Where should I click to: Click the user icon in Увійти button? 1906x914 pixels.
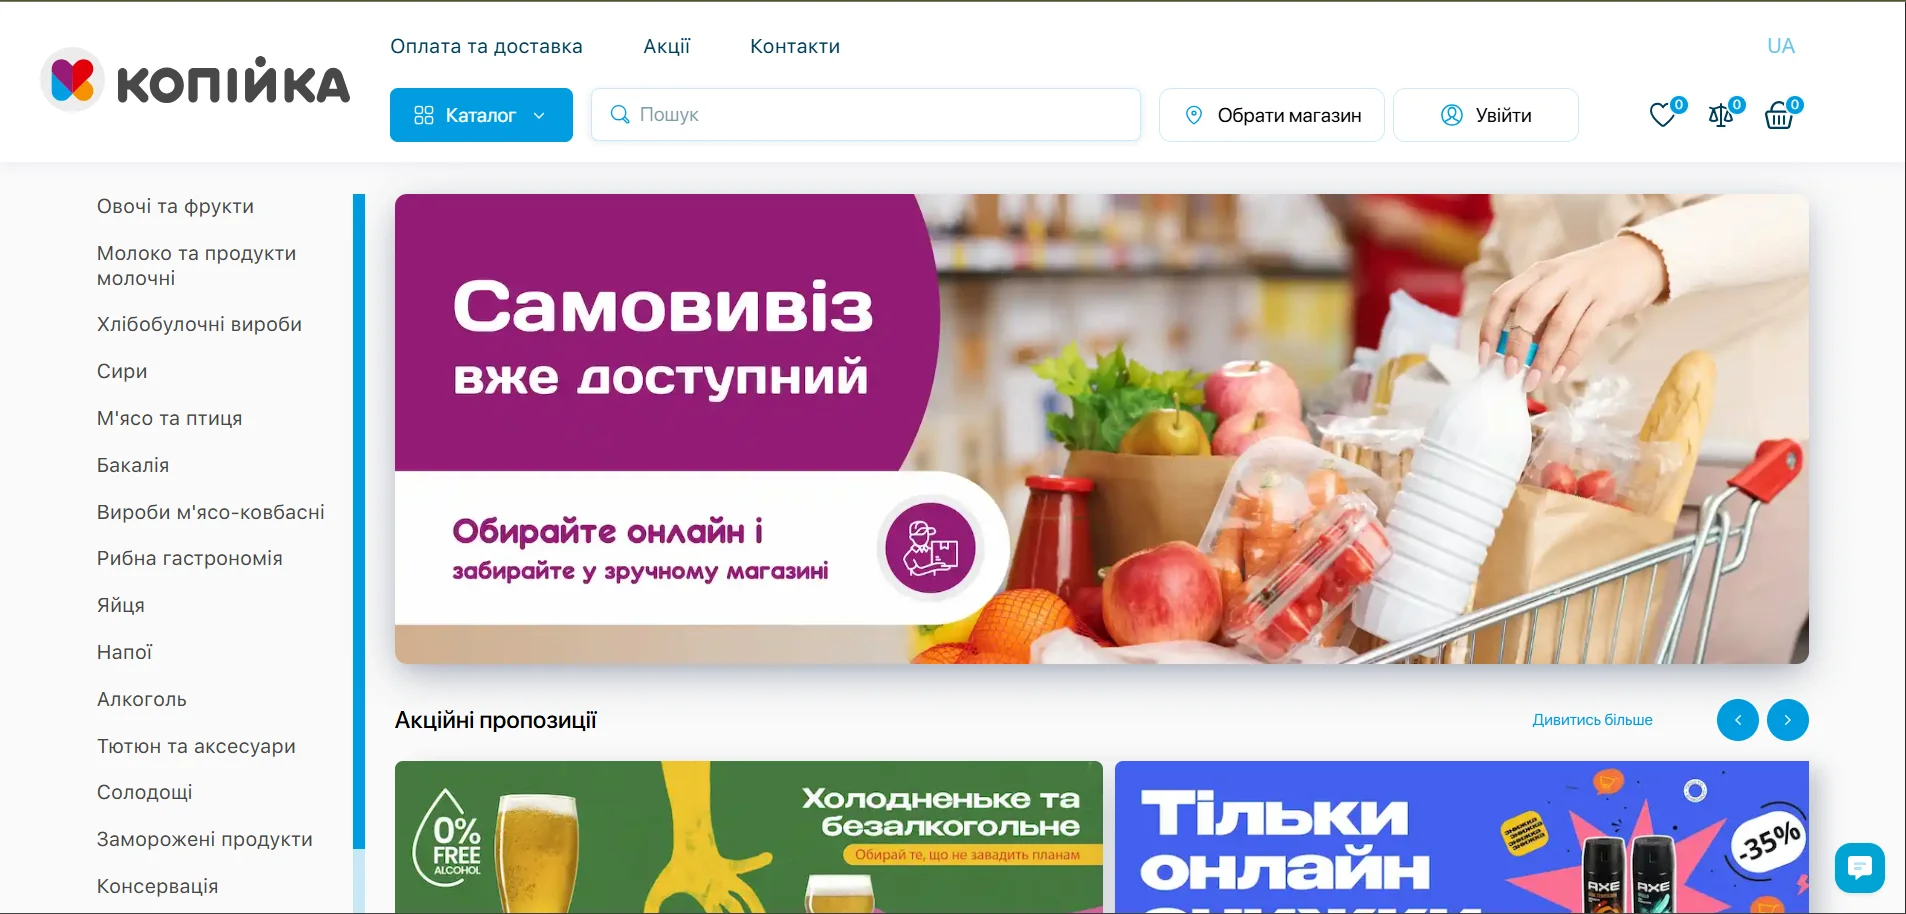1451,115
